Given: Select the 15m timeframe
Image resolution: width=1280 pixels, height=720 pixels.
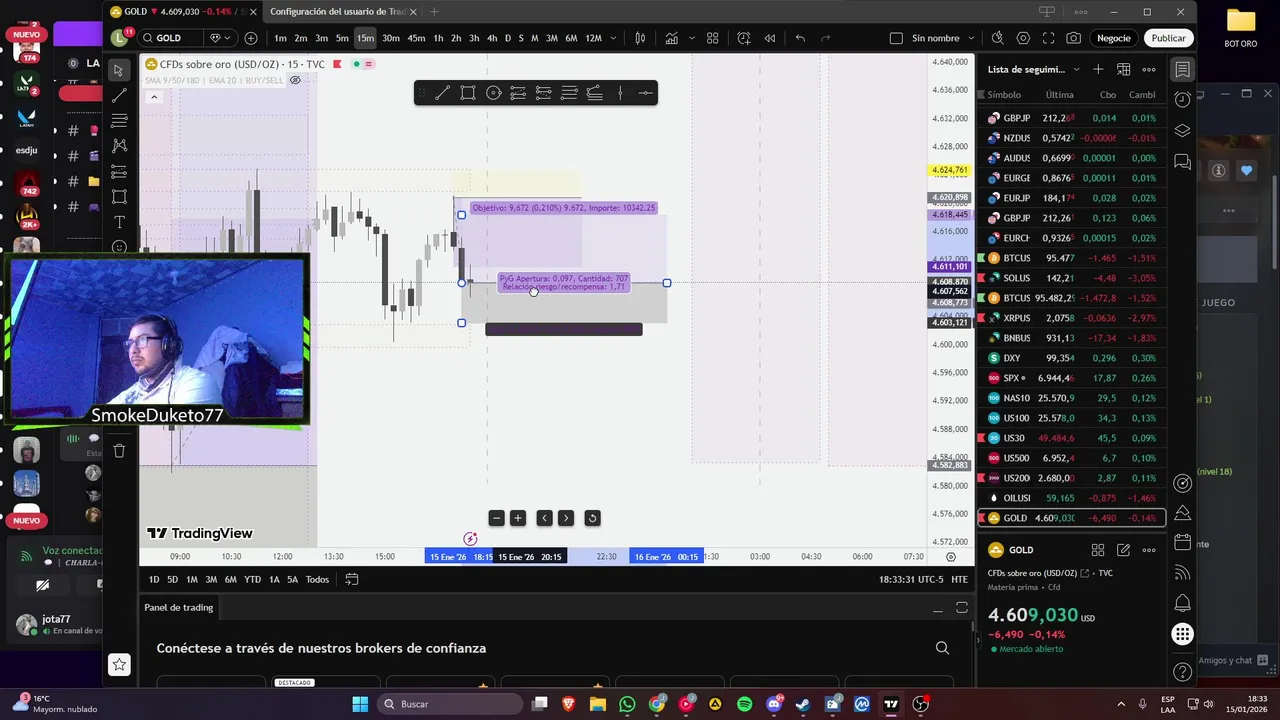Looking at the screenshot, I should click(365, 38).
